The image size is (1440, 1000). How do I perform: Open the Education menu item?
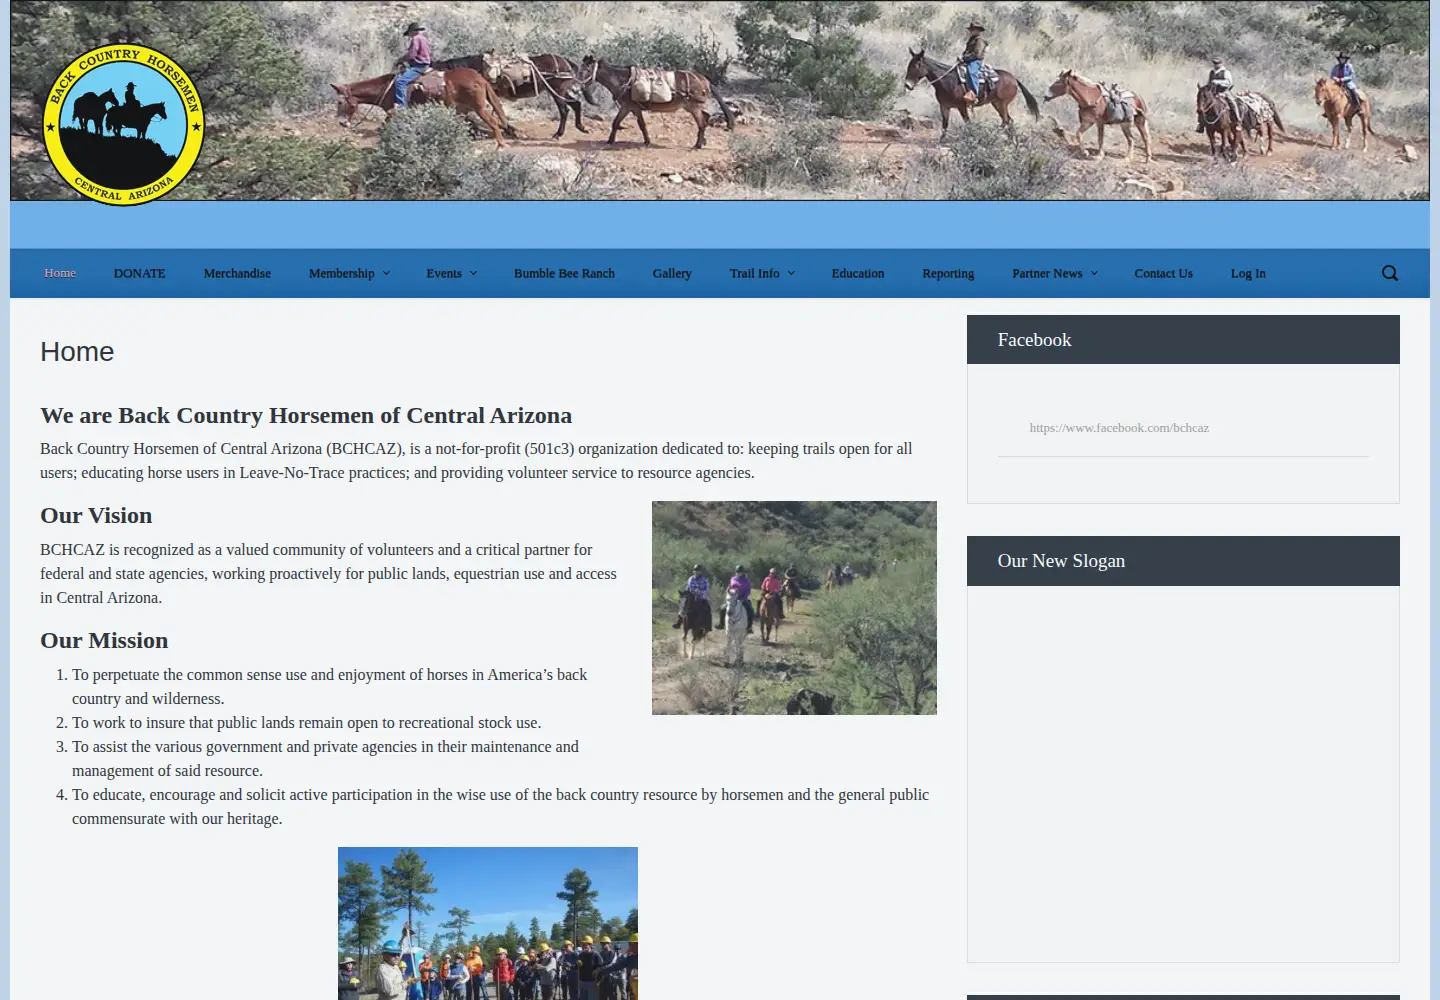tap(858, 273)
